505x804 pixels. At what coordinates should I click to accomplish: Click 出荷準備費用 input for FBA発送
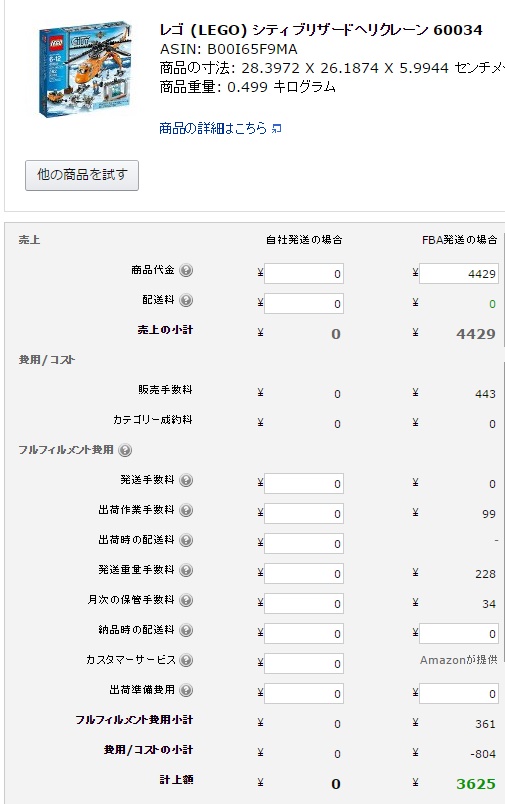459,694
